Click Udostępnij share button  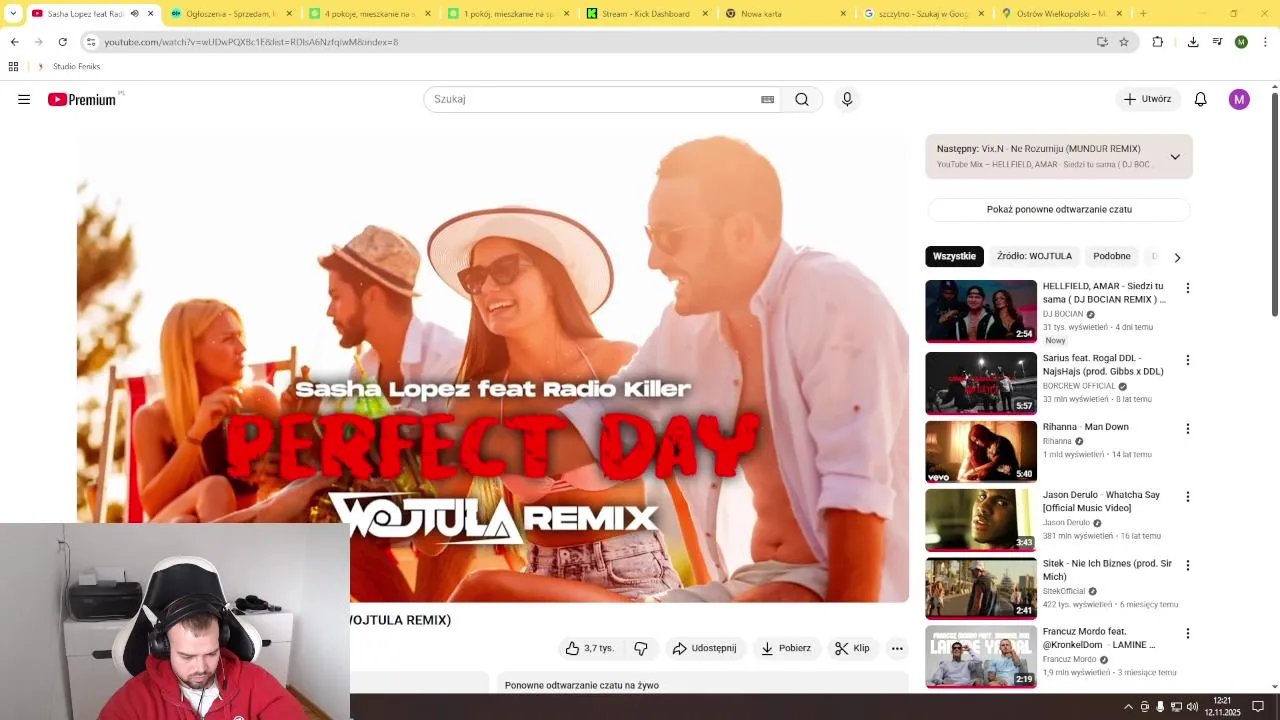pos(704,648)
